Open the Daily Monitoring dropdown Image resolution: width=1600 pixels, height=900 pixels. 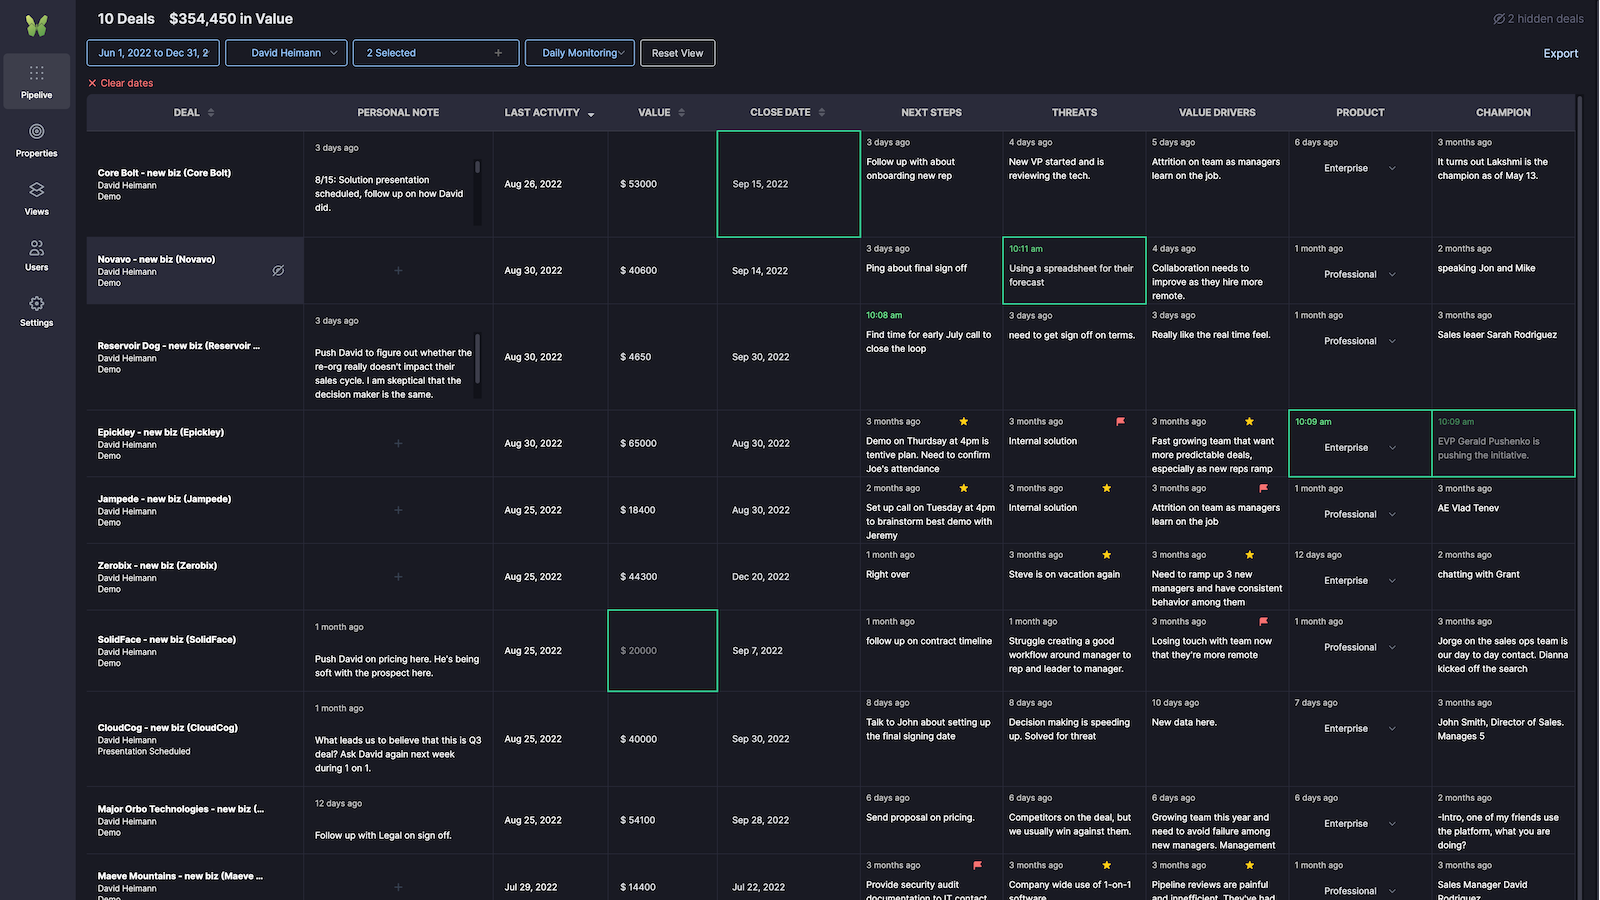580,52
